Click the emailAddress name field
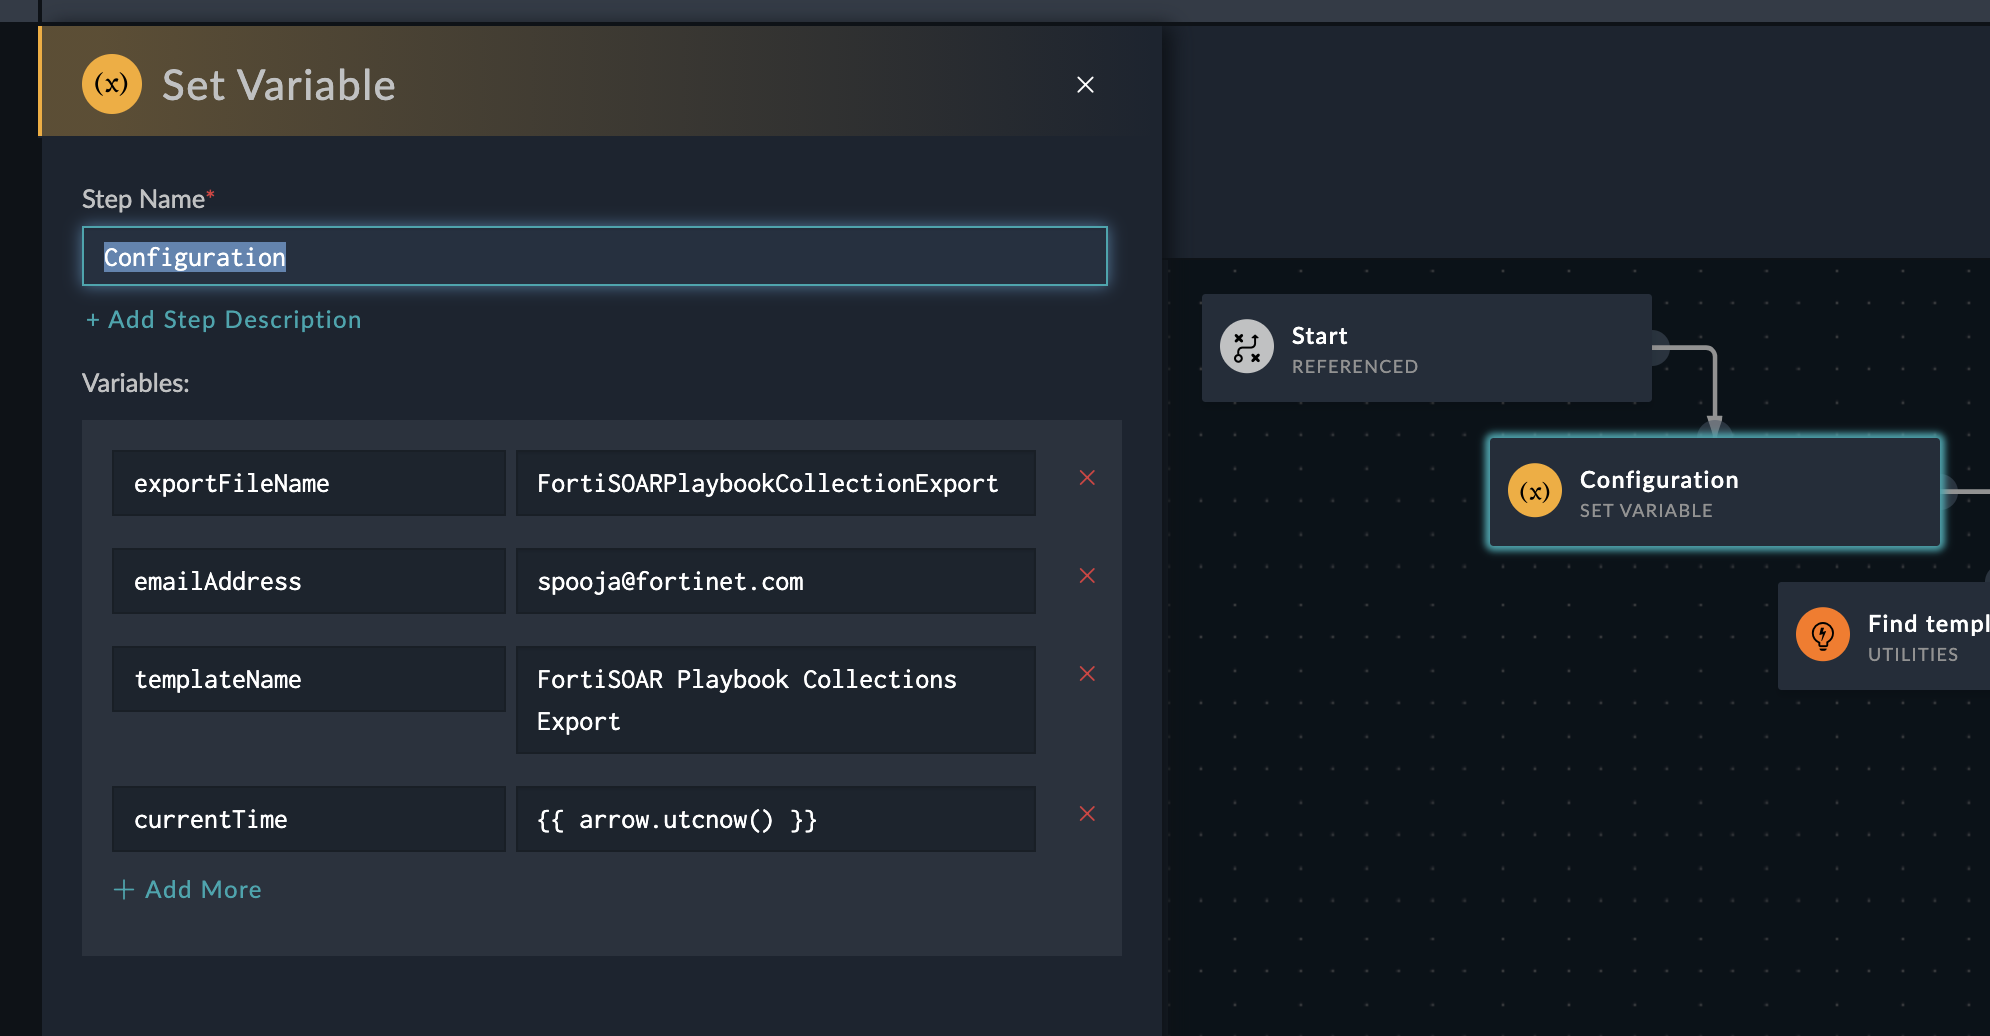1990x1036 pixels. pos(308,582)
